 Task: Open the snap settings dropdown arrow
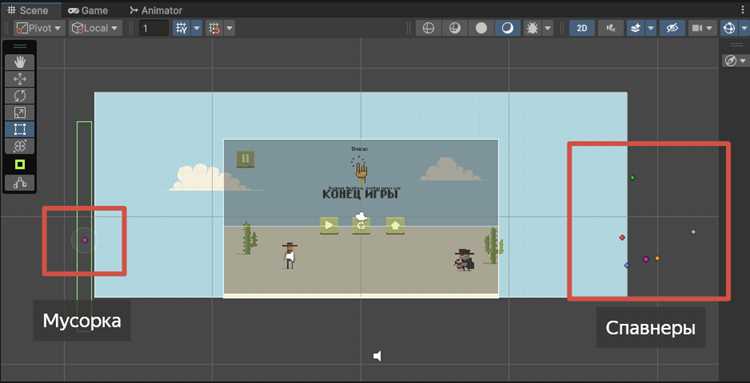230,28
